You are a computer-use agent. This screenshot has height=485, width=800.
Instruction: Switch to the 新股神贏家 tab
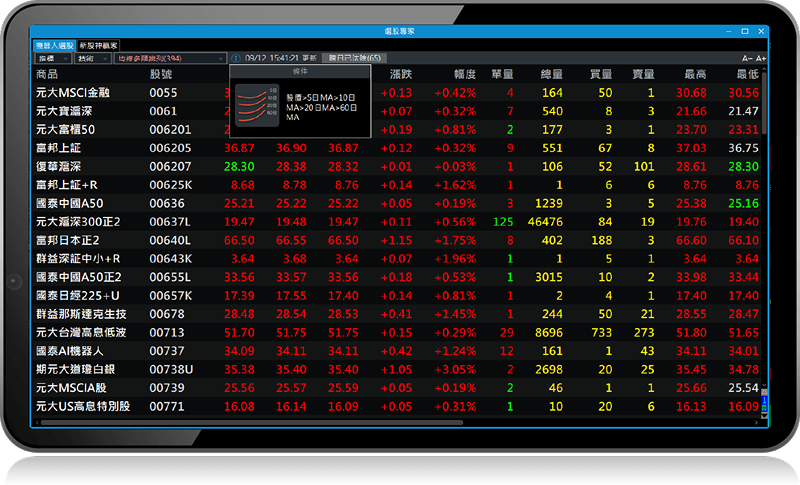(98, 45)
